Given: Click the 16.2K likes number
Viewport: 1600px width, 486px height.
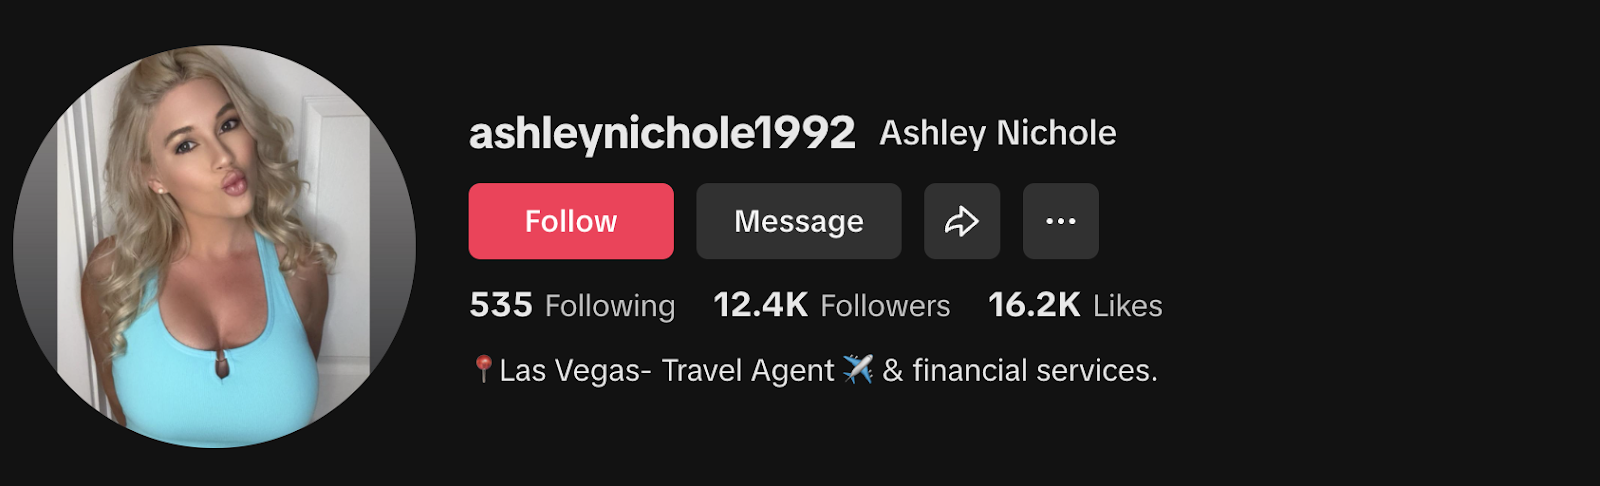Looking at the screenshot, I should 1035,305.
